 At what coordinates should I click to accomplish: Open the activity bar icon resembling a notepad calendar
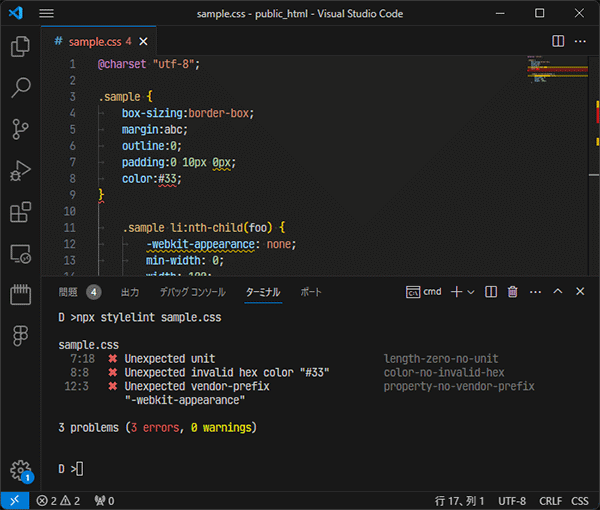click(20, 294)
